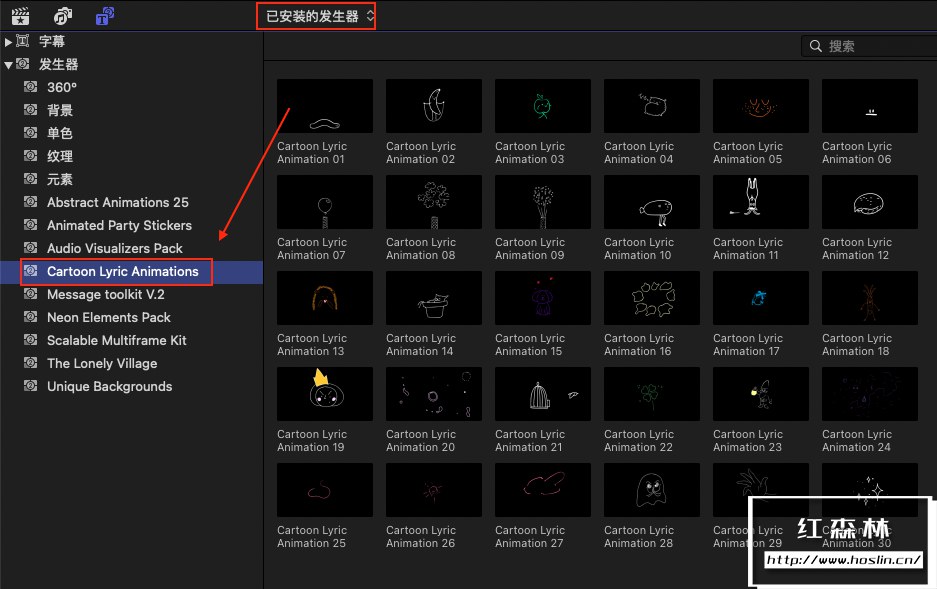Click the generator icon beside 单色
Image resolution: width=937 pixels, height=589 pixels.
point(30,133)
